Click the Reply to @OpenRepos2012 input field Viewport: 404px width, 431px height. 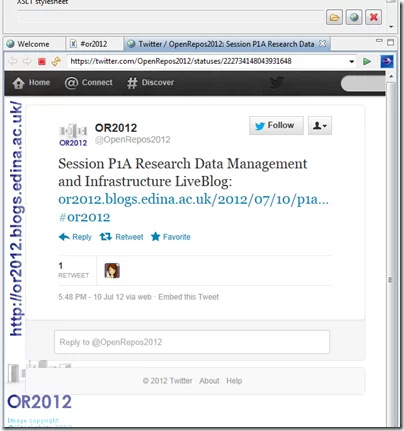[x=192, y=342]
